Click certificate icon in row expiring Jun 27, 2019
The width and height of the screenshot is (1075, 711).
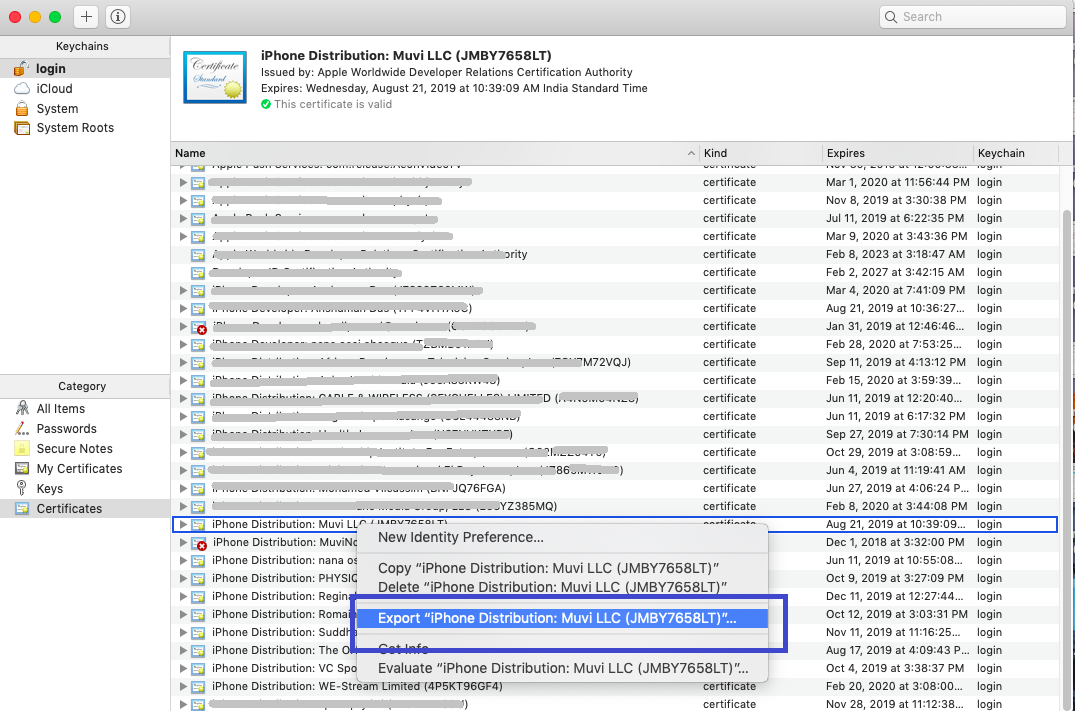pyautogui.click(x=198, y=489)
